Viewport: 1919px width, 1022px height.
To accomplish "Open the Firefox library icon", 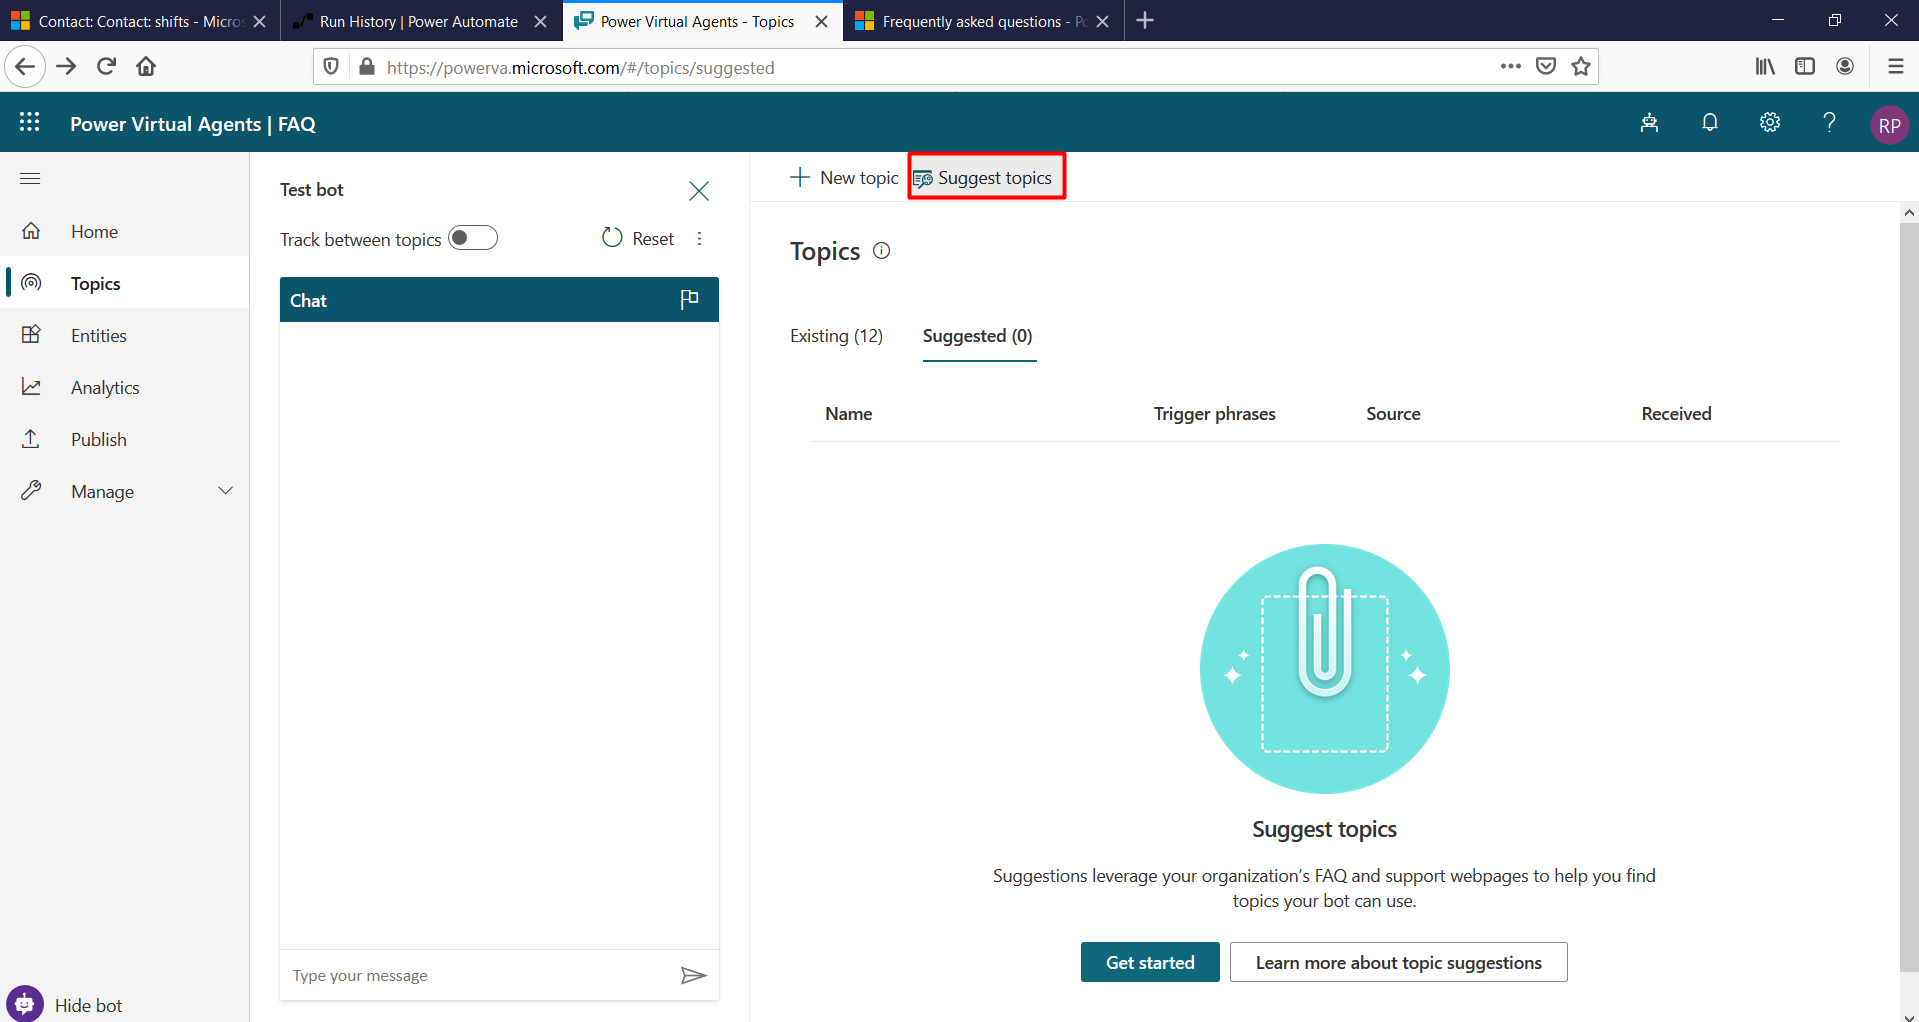I will pos(1765,67).
